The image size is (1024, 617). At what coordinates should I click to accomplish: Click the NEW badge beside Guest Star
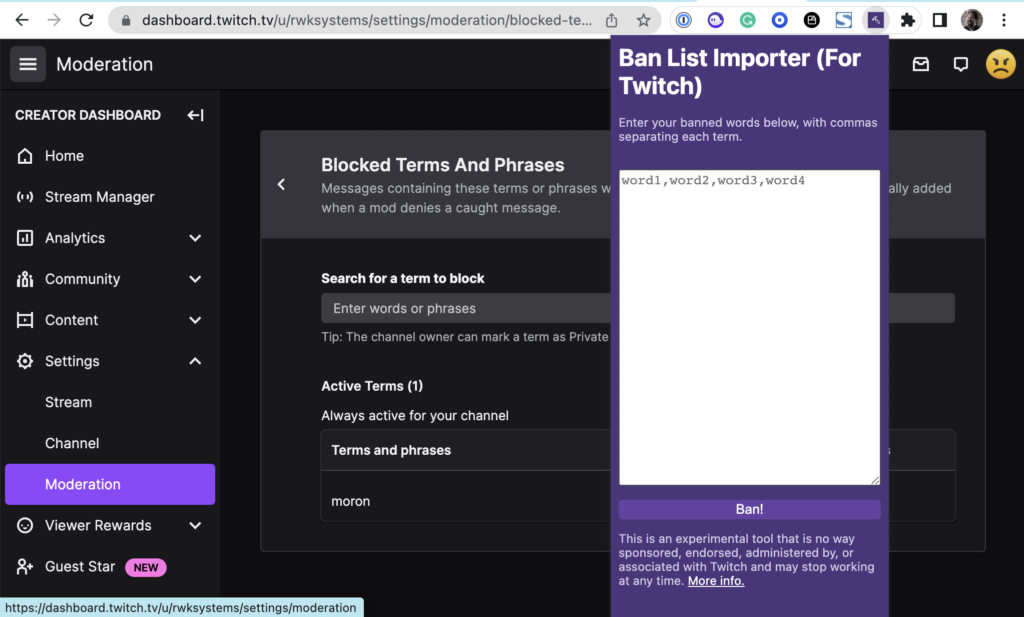click(x=146, y=567)
